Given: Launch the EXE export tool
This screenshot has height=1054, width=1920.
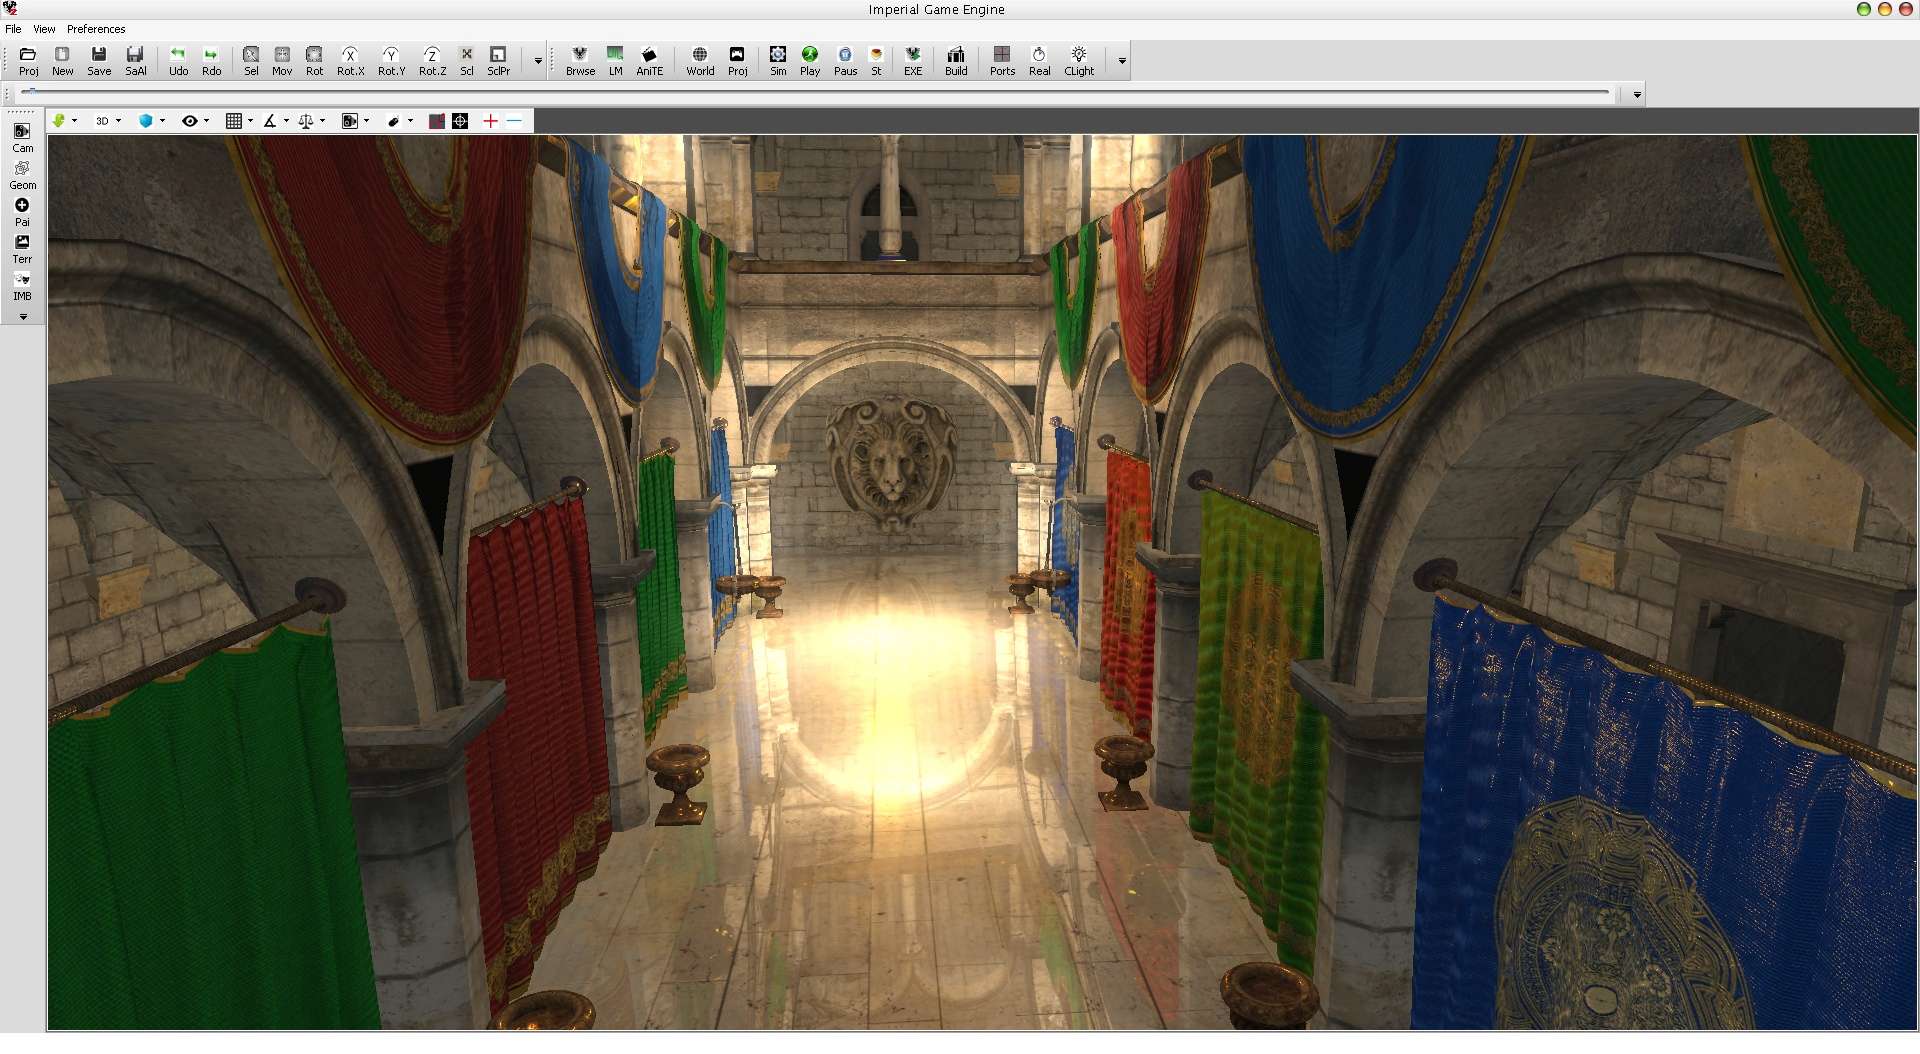Looking at the screenshot, I should [x=913, y=60].
